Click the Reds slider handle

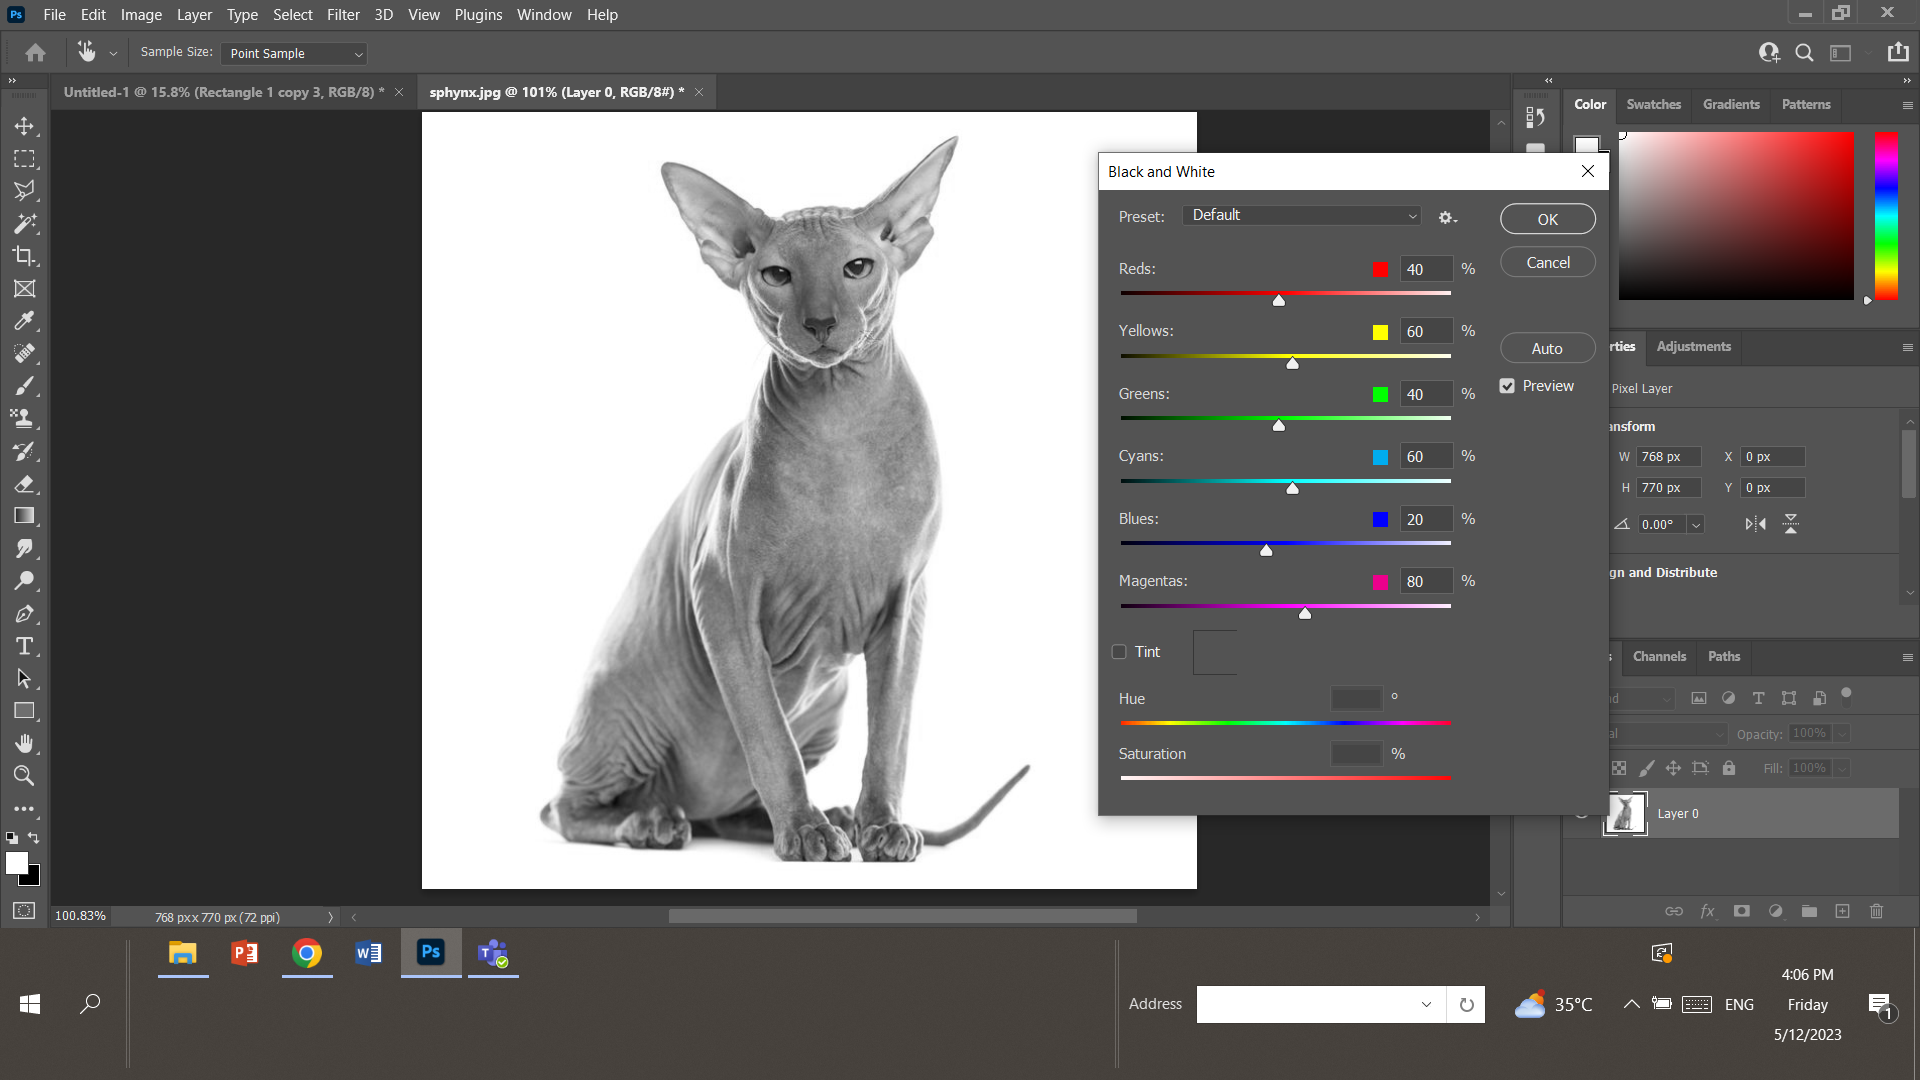(1278, 300)
